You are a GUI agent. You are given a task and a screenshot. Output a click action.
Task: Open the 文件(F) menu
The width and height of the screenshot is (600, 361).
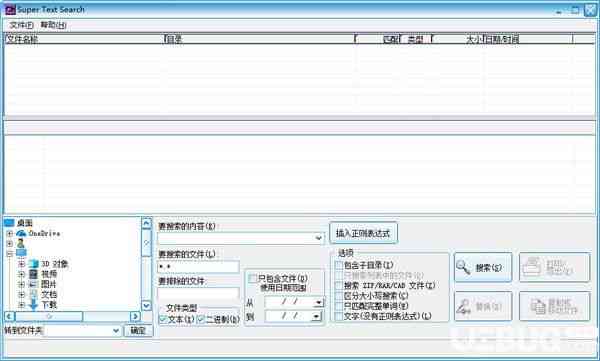pos(21,25)
